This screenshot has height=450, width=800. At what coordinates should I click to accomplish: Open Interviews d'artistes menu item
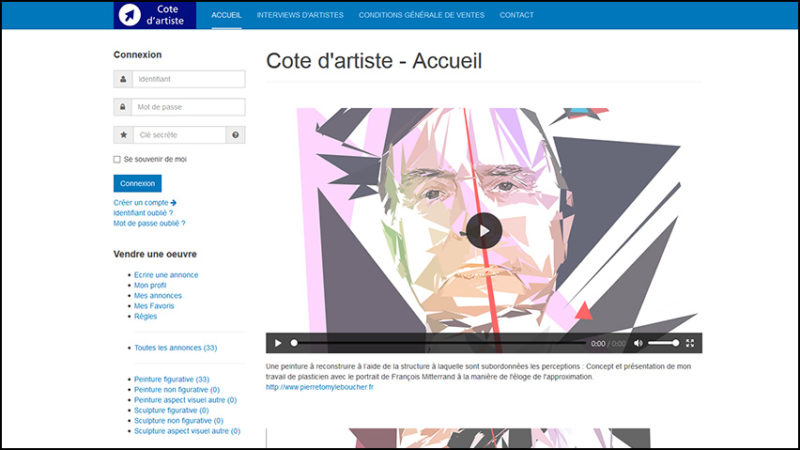pos(300,15)
